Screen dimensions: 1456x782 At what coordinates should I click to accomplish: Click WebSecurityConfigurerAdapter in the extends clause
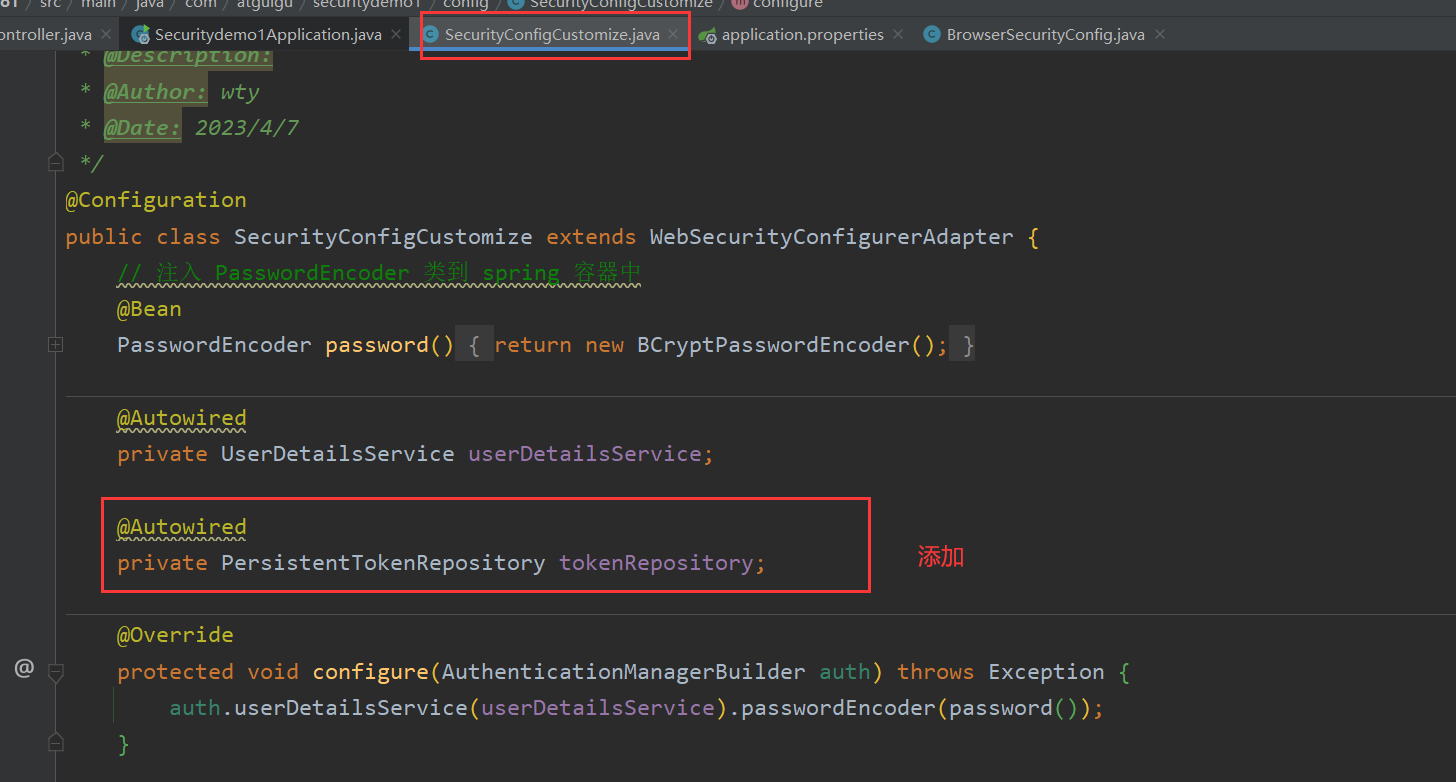click(x=831, y=237)
